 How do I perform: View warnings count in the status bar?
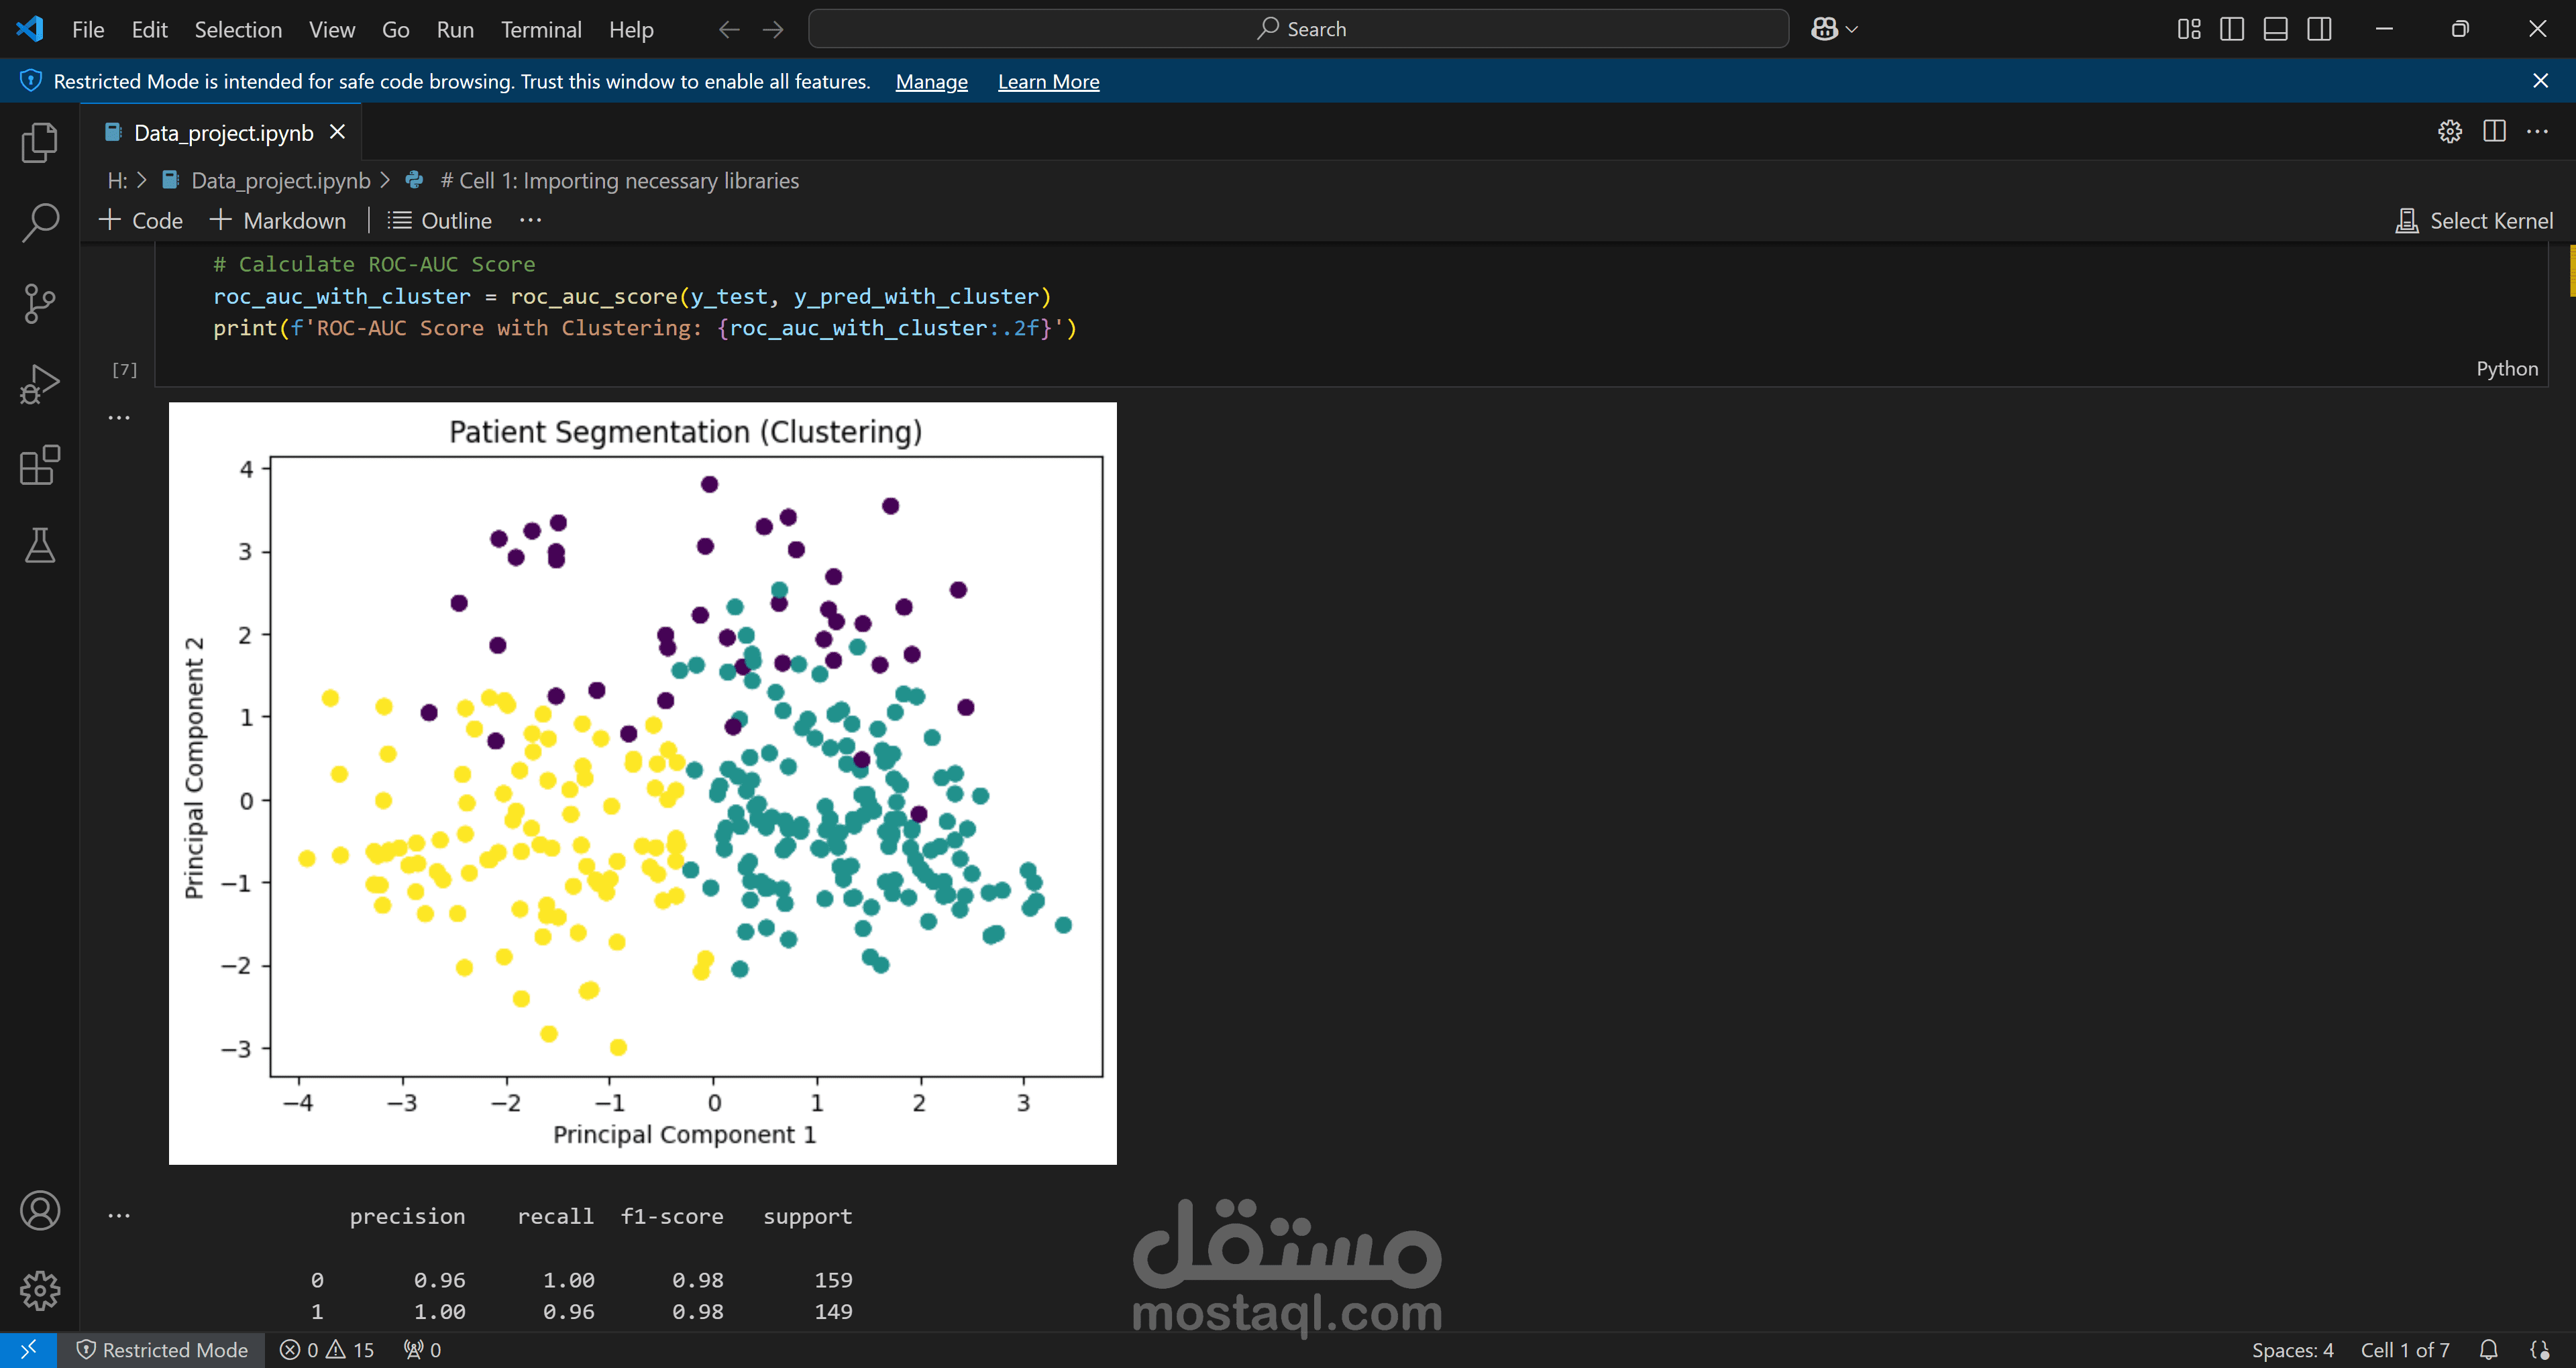(x=349, y=1349)
